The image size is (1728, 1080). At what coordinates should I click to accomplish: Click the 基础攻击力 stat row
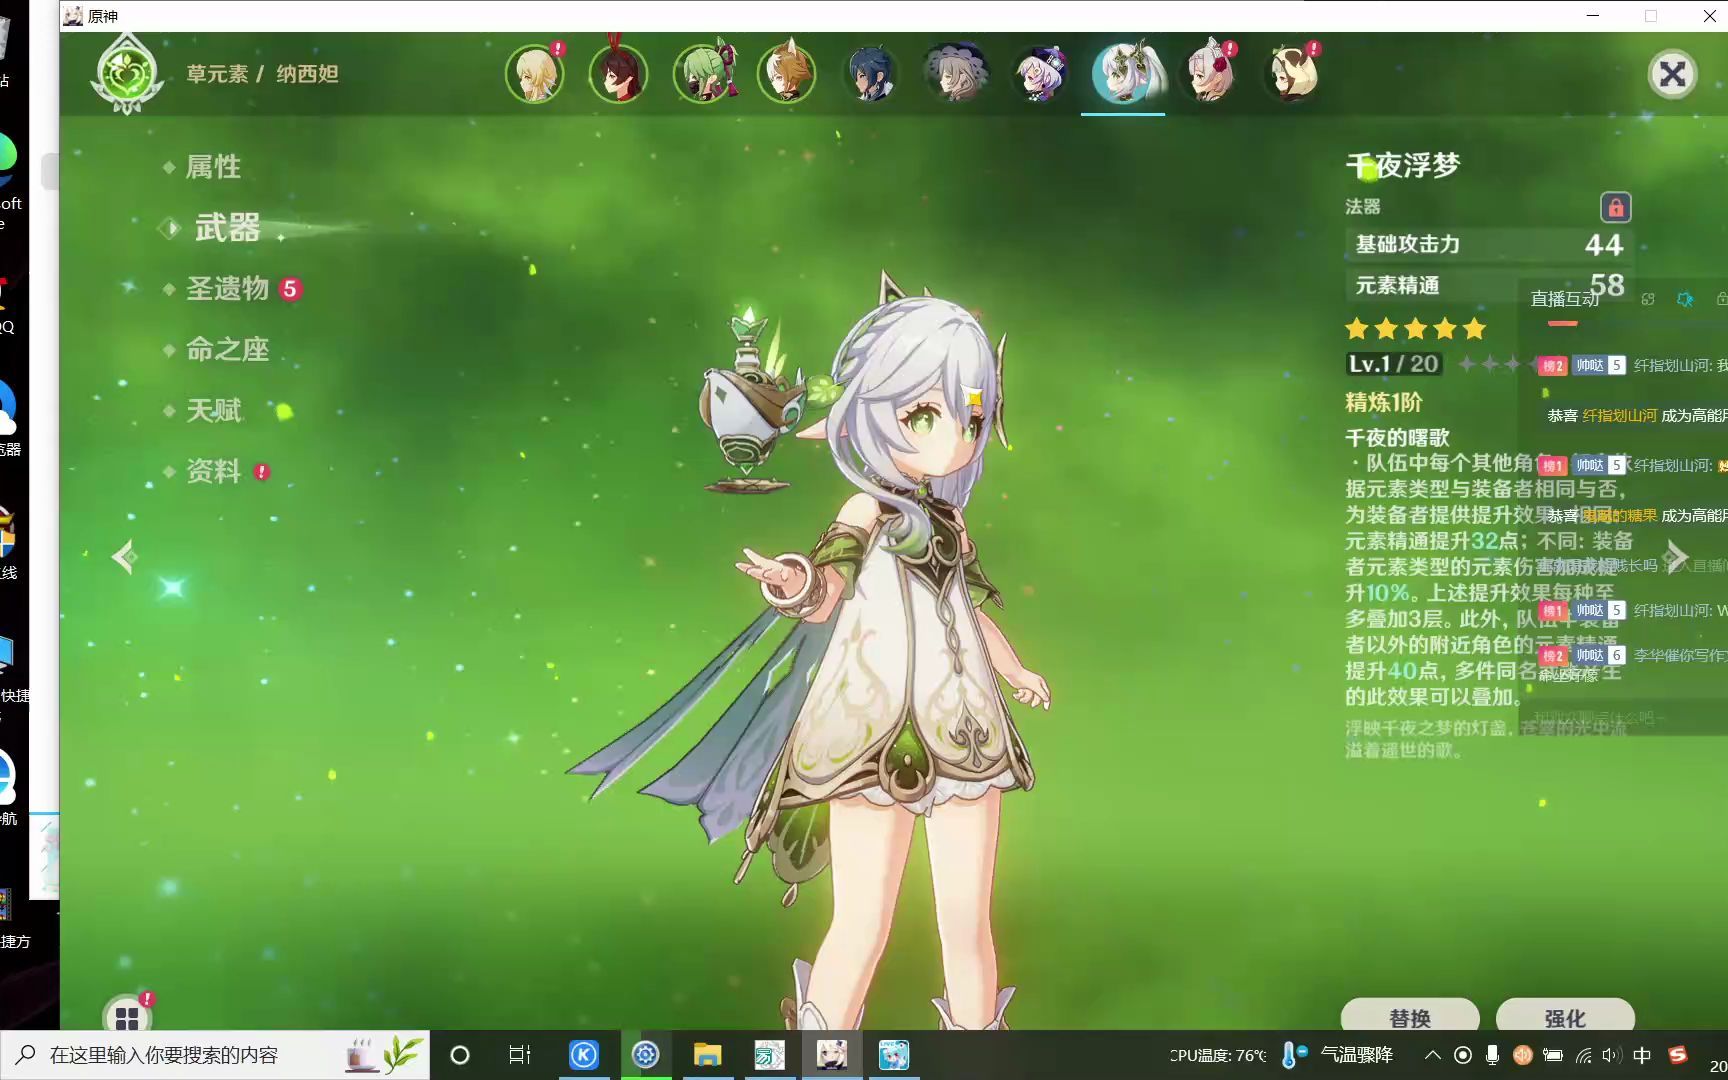pos(1489,244)
